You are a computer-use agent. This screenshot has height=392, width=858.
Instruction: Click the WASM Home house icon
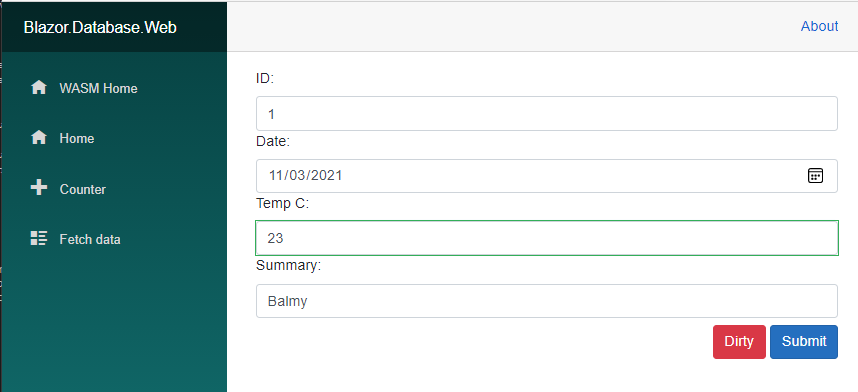(39, 88)
